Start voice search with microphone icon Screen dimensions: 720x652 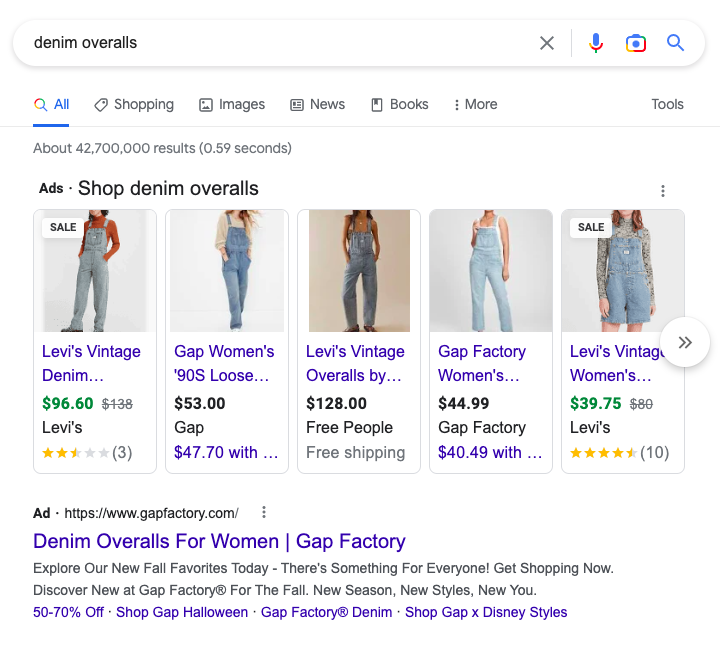click(596, 43)
